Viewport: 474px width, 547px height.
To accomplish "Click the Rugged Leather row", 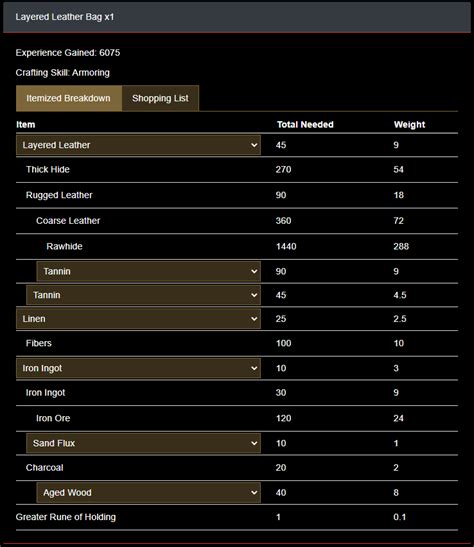I will point(237,195).
